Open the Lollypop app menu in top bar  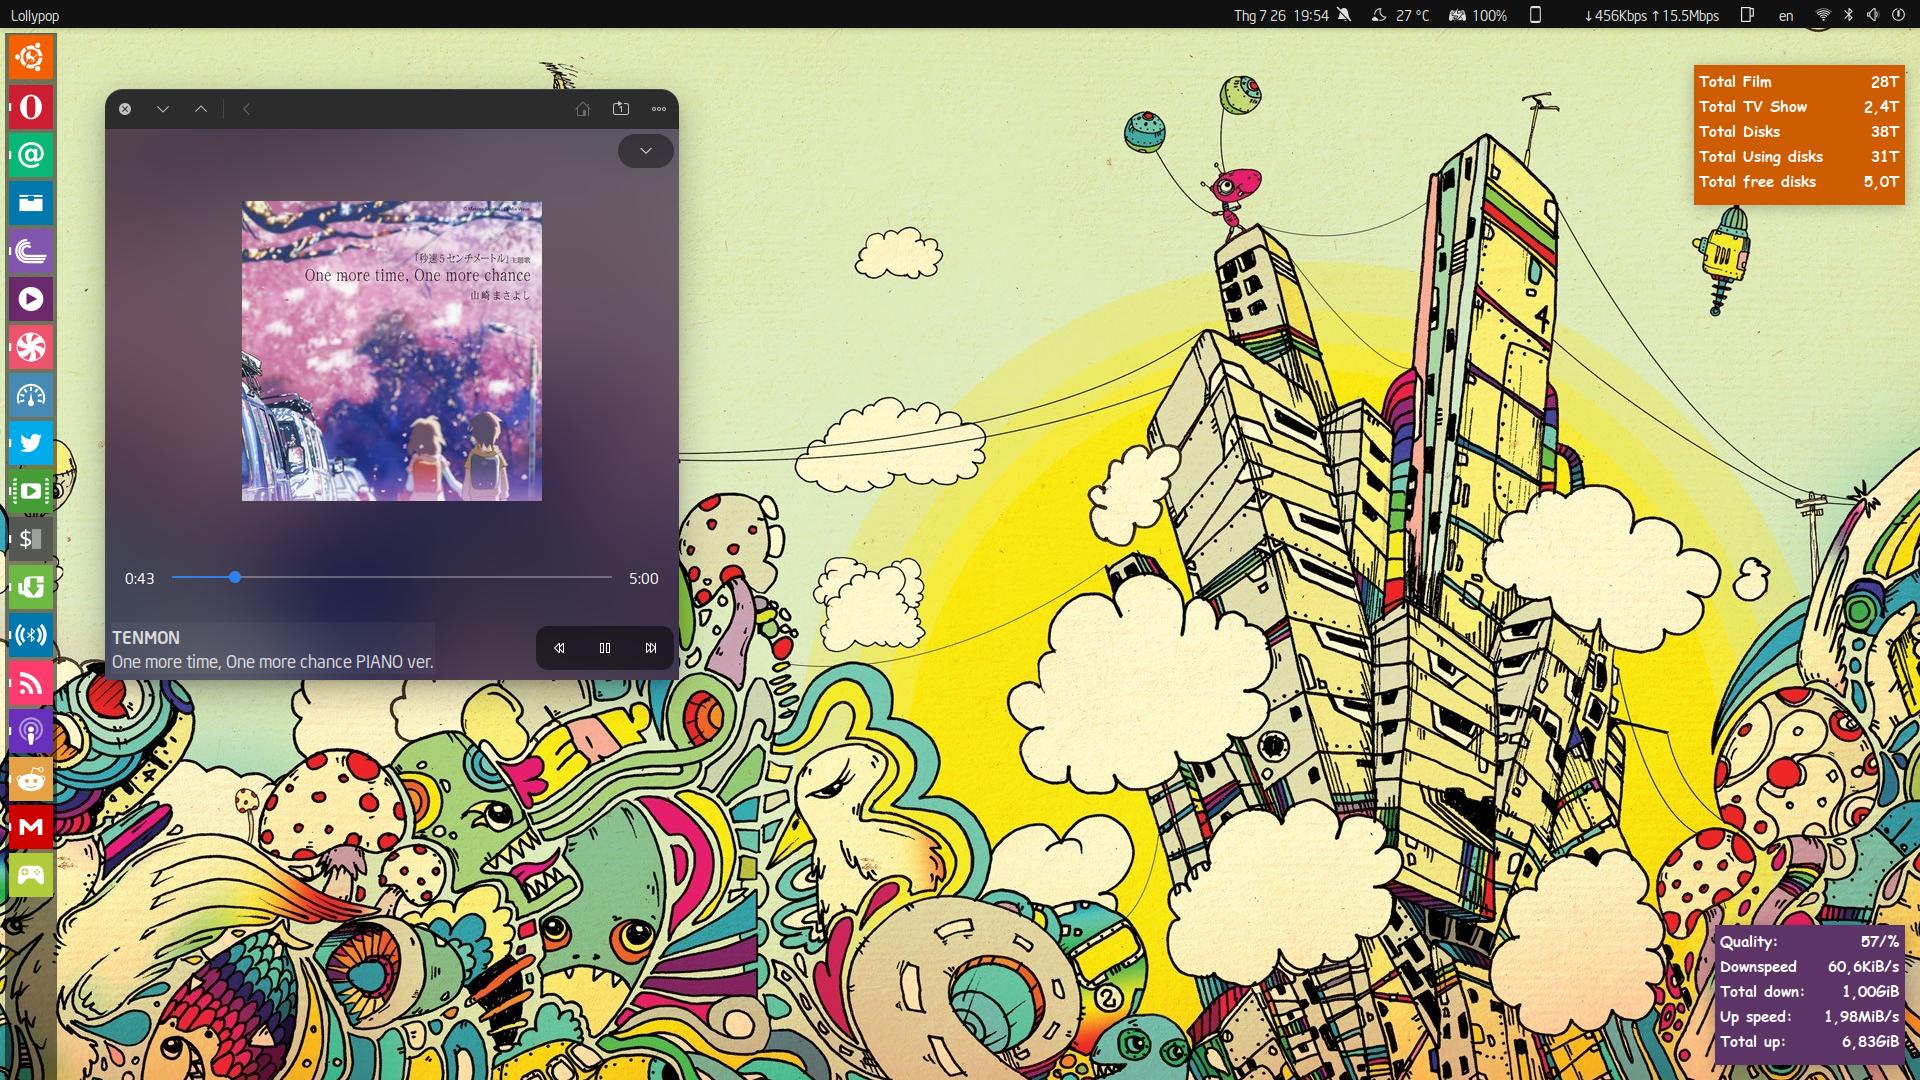tap(35, 15)
